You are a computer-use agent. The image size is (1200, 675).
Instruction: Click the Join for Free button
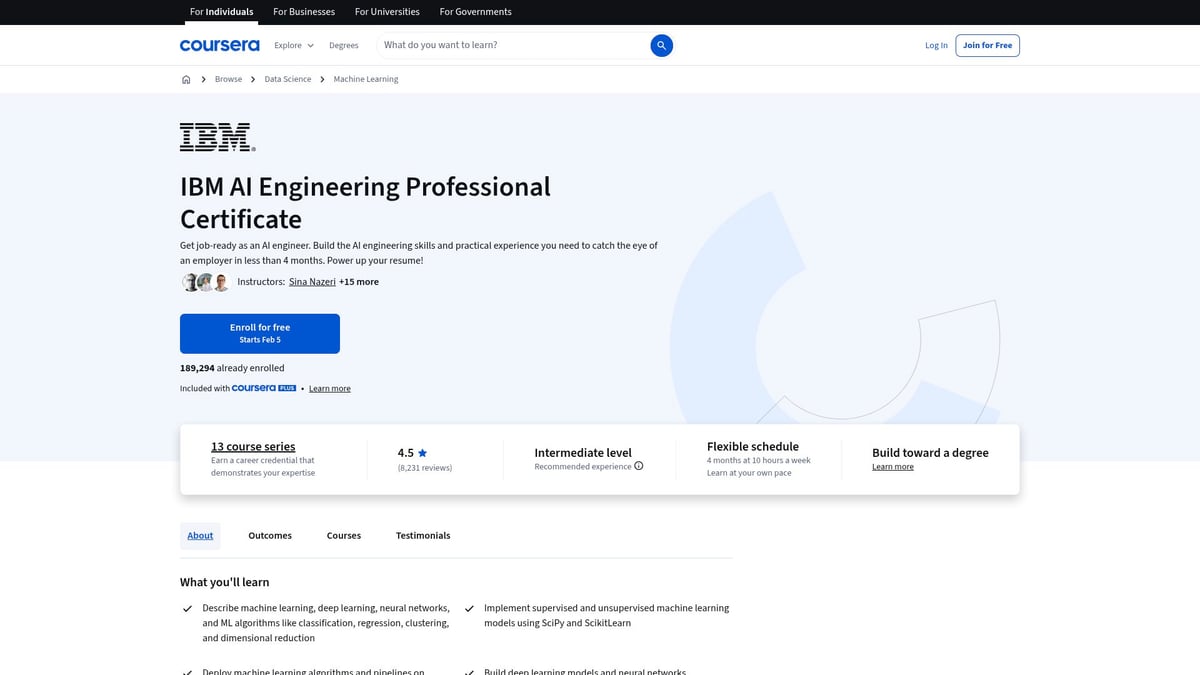click(x=988, y=45)
